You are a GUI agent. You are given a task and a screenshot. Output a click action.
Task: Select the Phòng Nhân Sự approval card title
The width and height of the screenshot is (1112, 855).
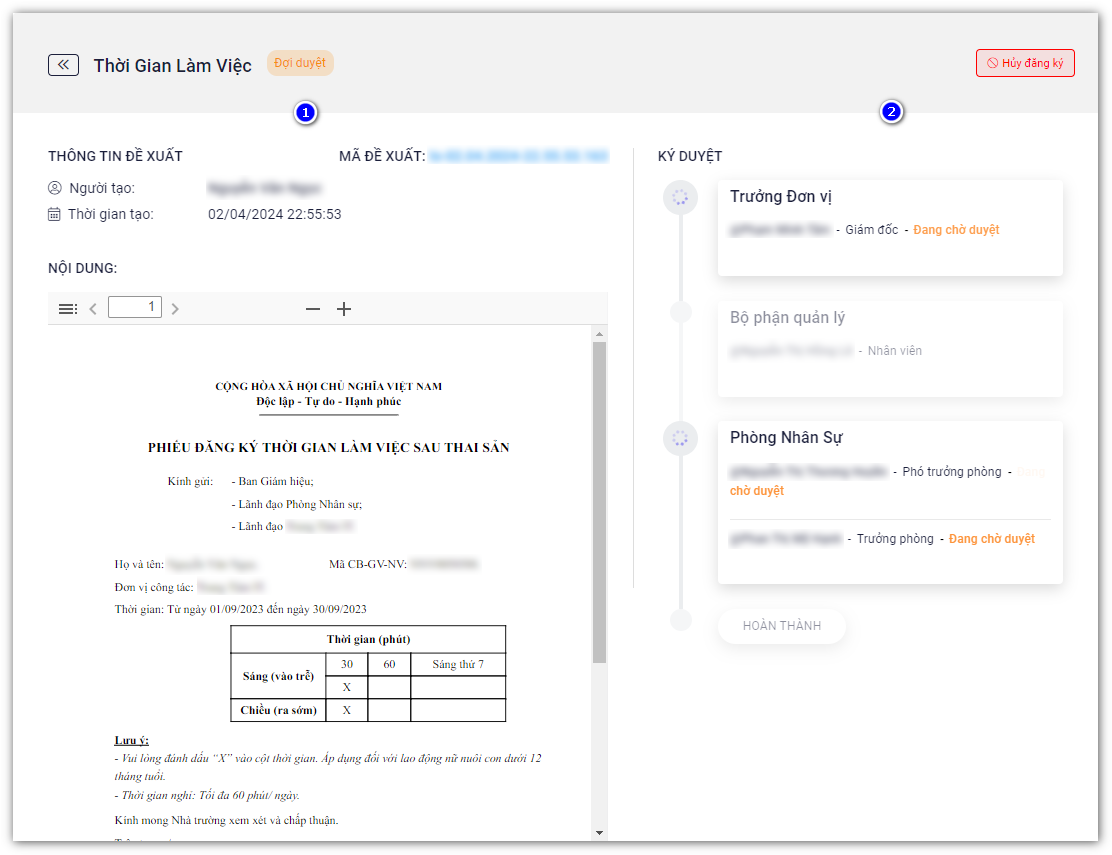tap(787, 438)
